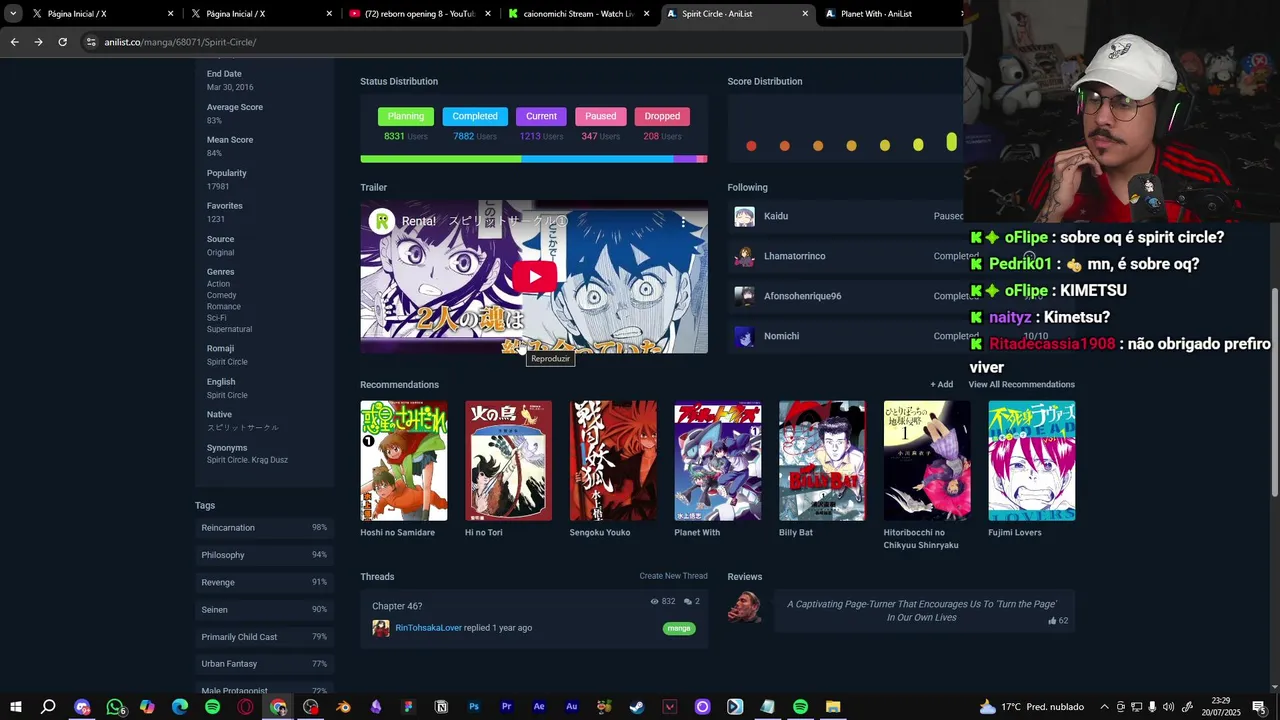Viewport: 1280px width, 720px height.
Task: Go forward using the browser forward arrow
Action: [38, 42]
